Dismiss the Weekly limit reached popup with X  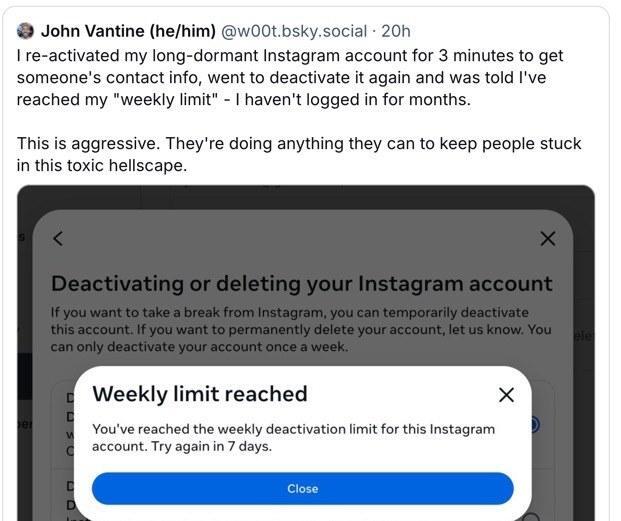tap(506, 395)
